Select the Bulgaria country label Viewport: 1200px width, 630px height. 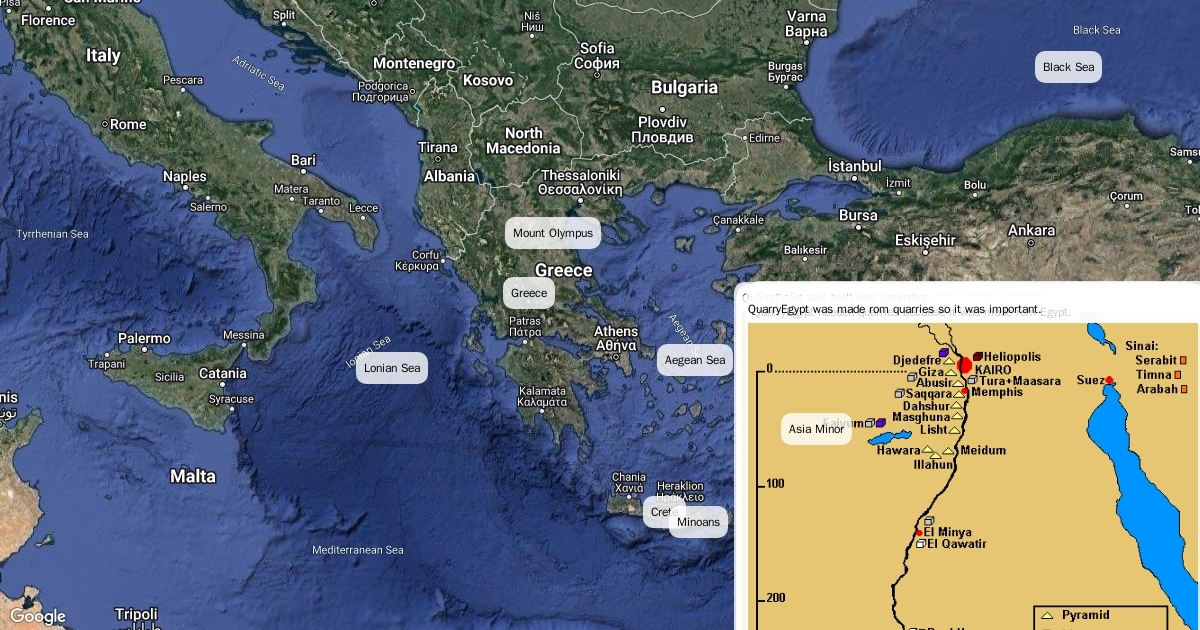pos(685,87)
